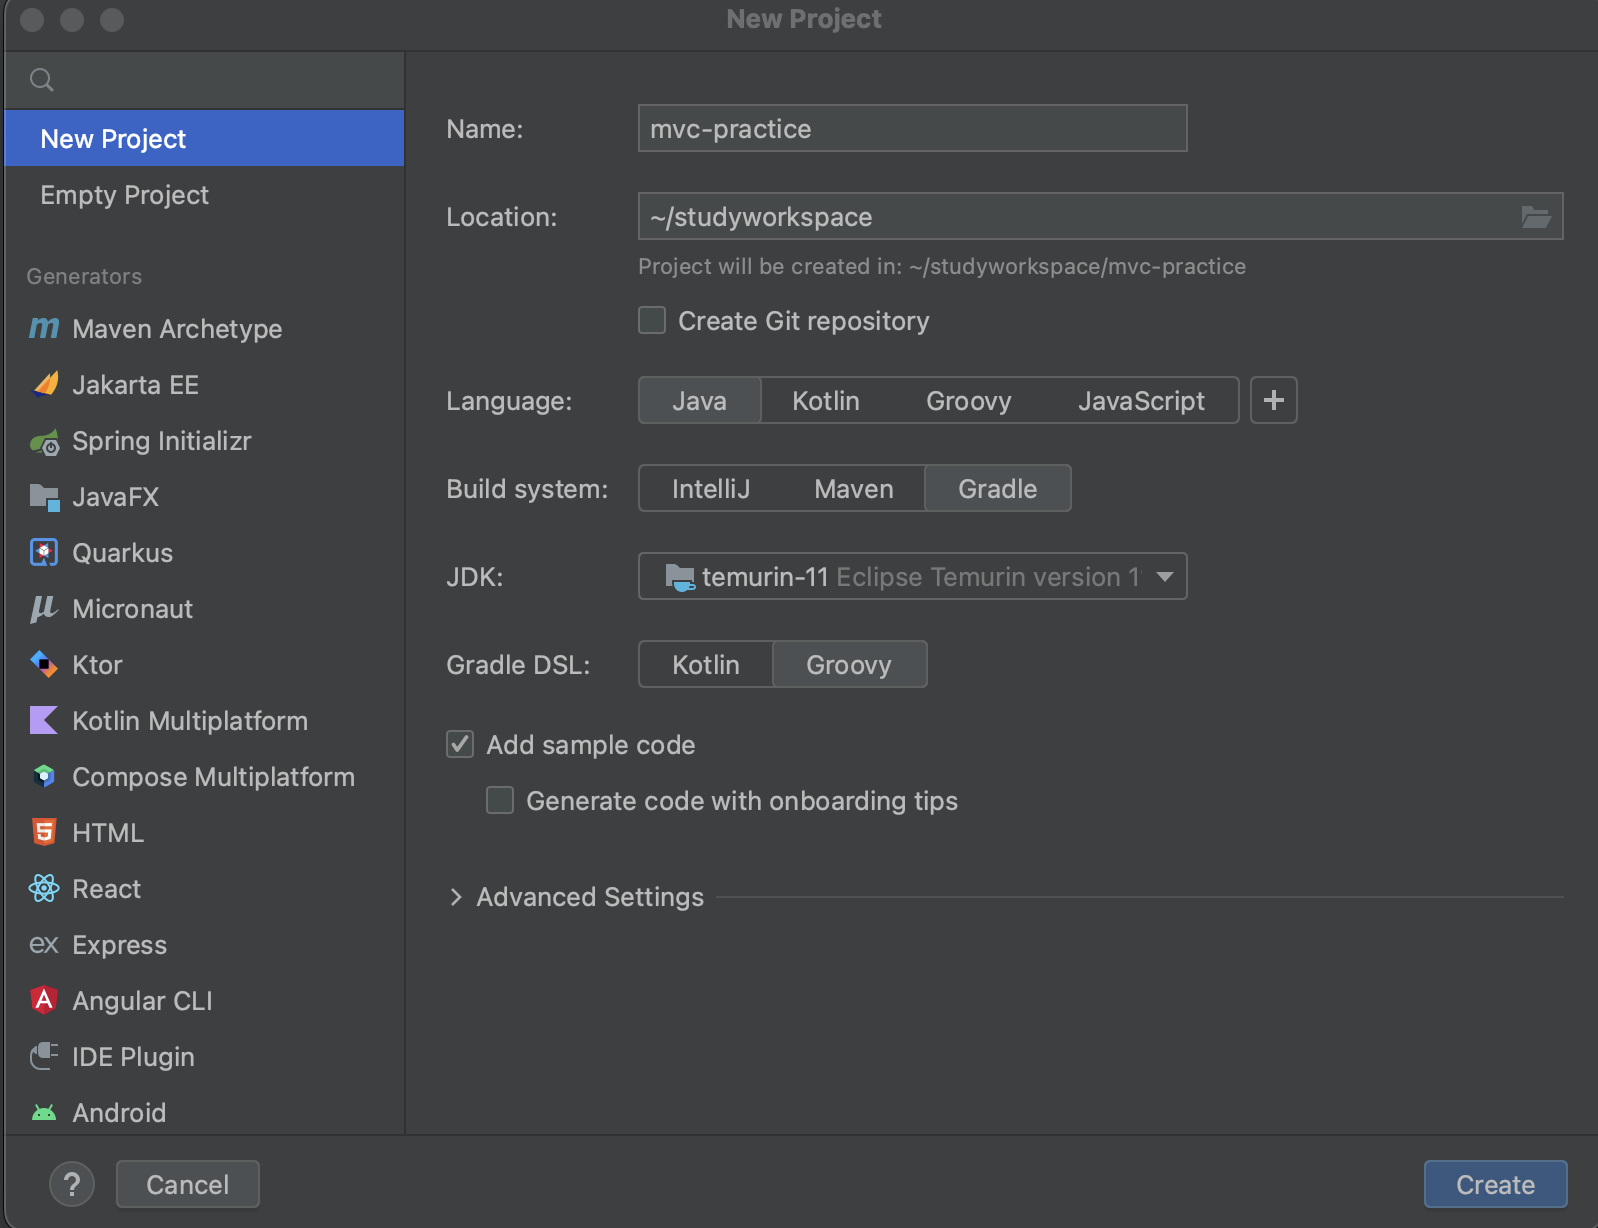Open Maven Archetype generator

(204, 328)
